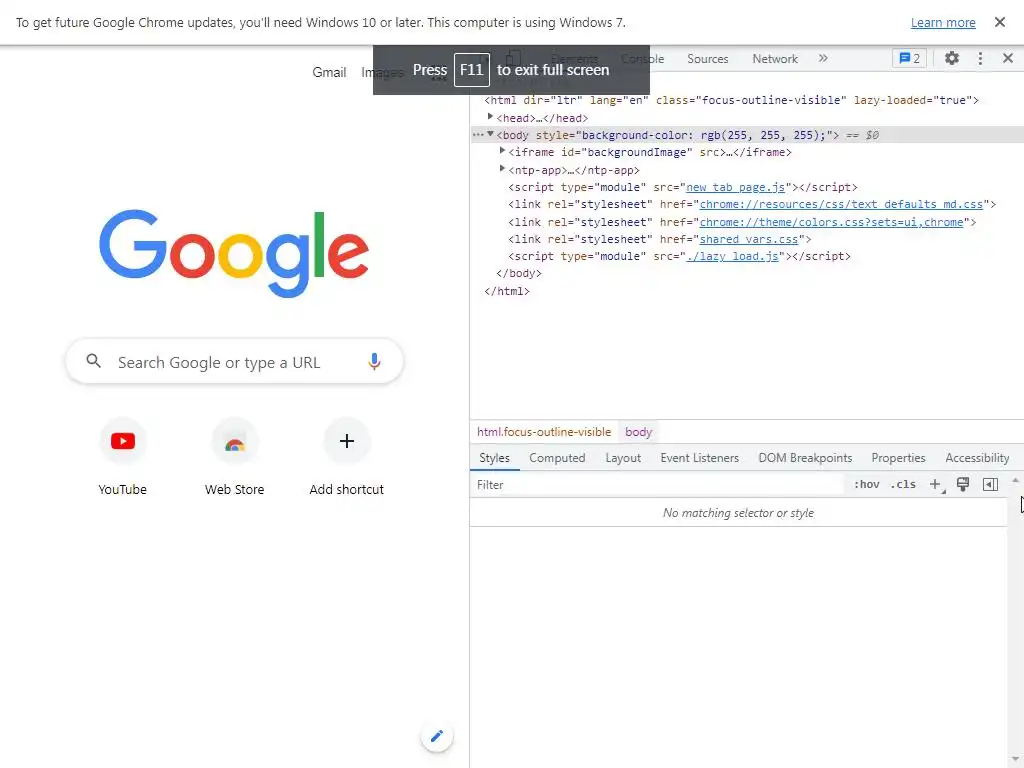
Task: Select html.focus-outline-visible in the breadcrumb
Action: click(544, 432)
